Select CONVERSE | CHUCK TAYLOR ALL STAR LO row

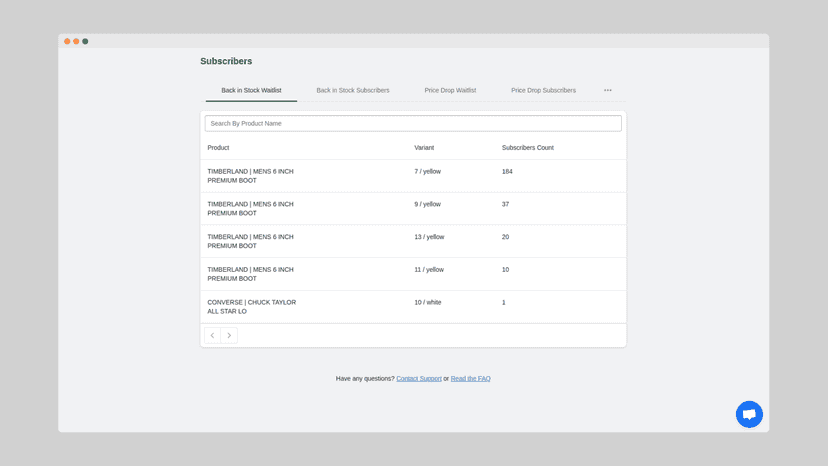[413, 307]
